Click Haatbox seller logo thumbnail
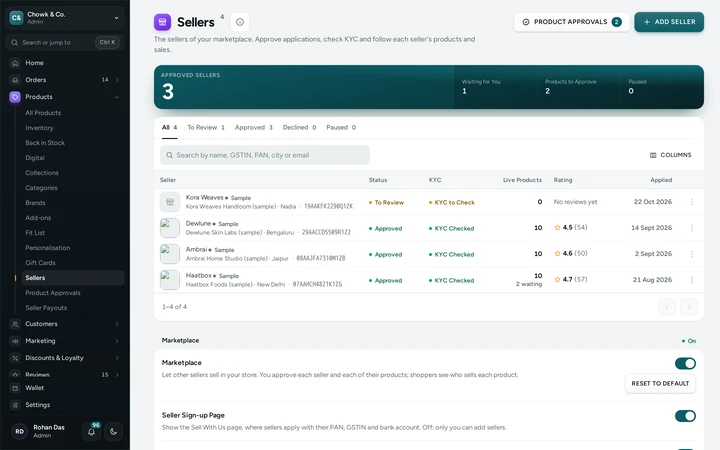 170,280
